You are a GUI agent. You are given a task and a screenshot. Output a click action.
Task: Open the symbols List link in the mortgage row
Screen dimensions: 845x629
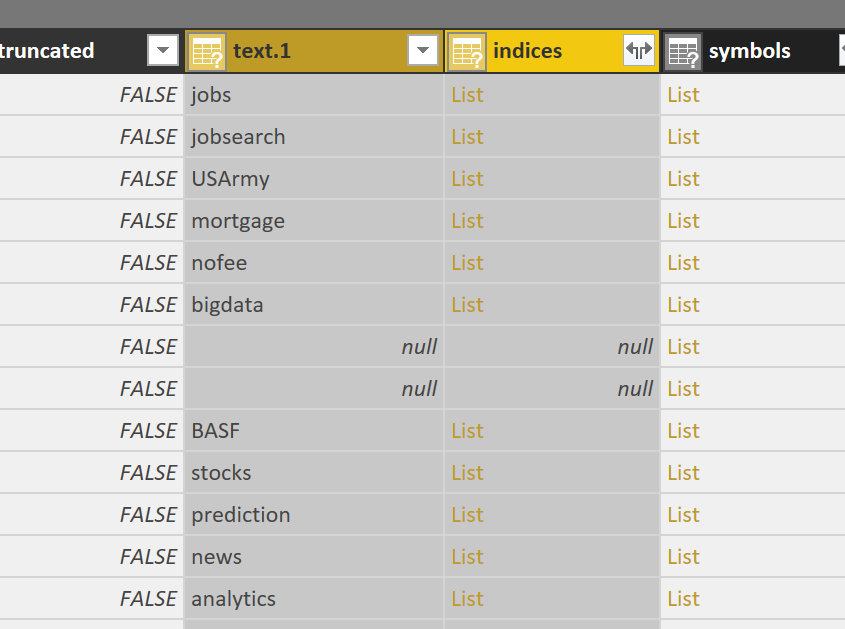tap(683, 221)
